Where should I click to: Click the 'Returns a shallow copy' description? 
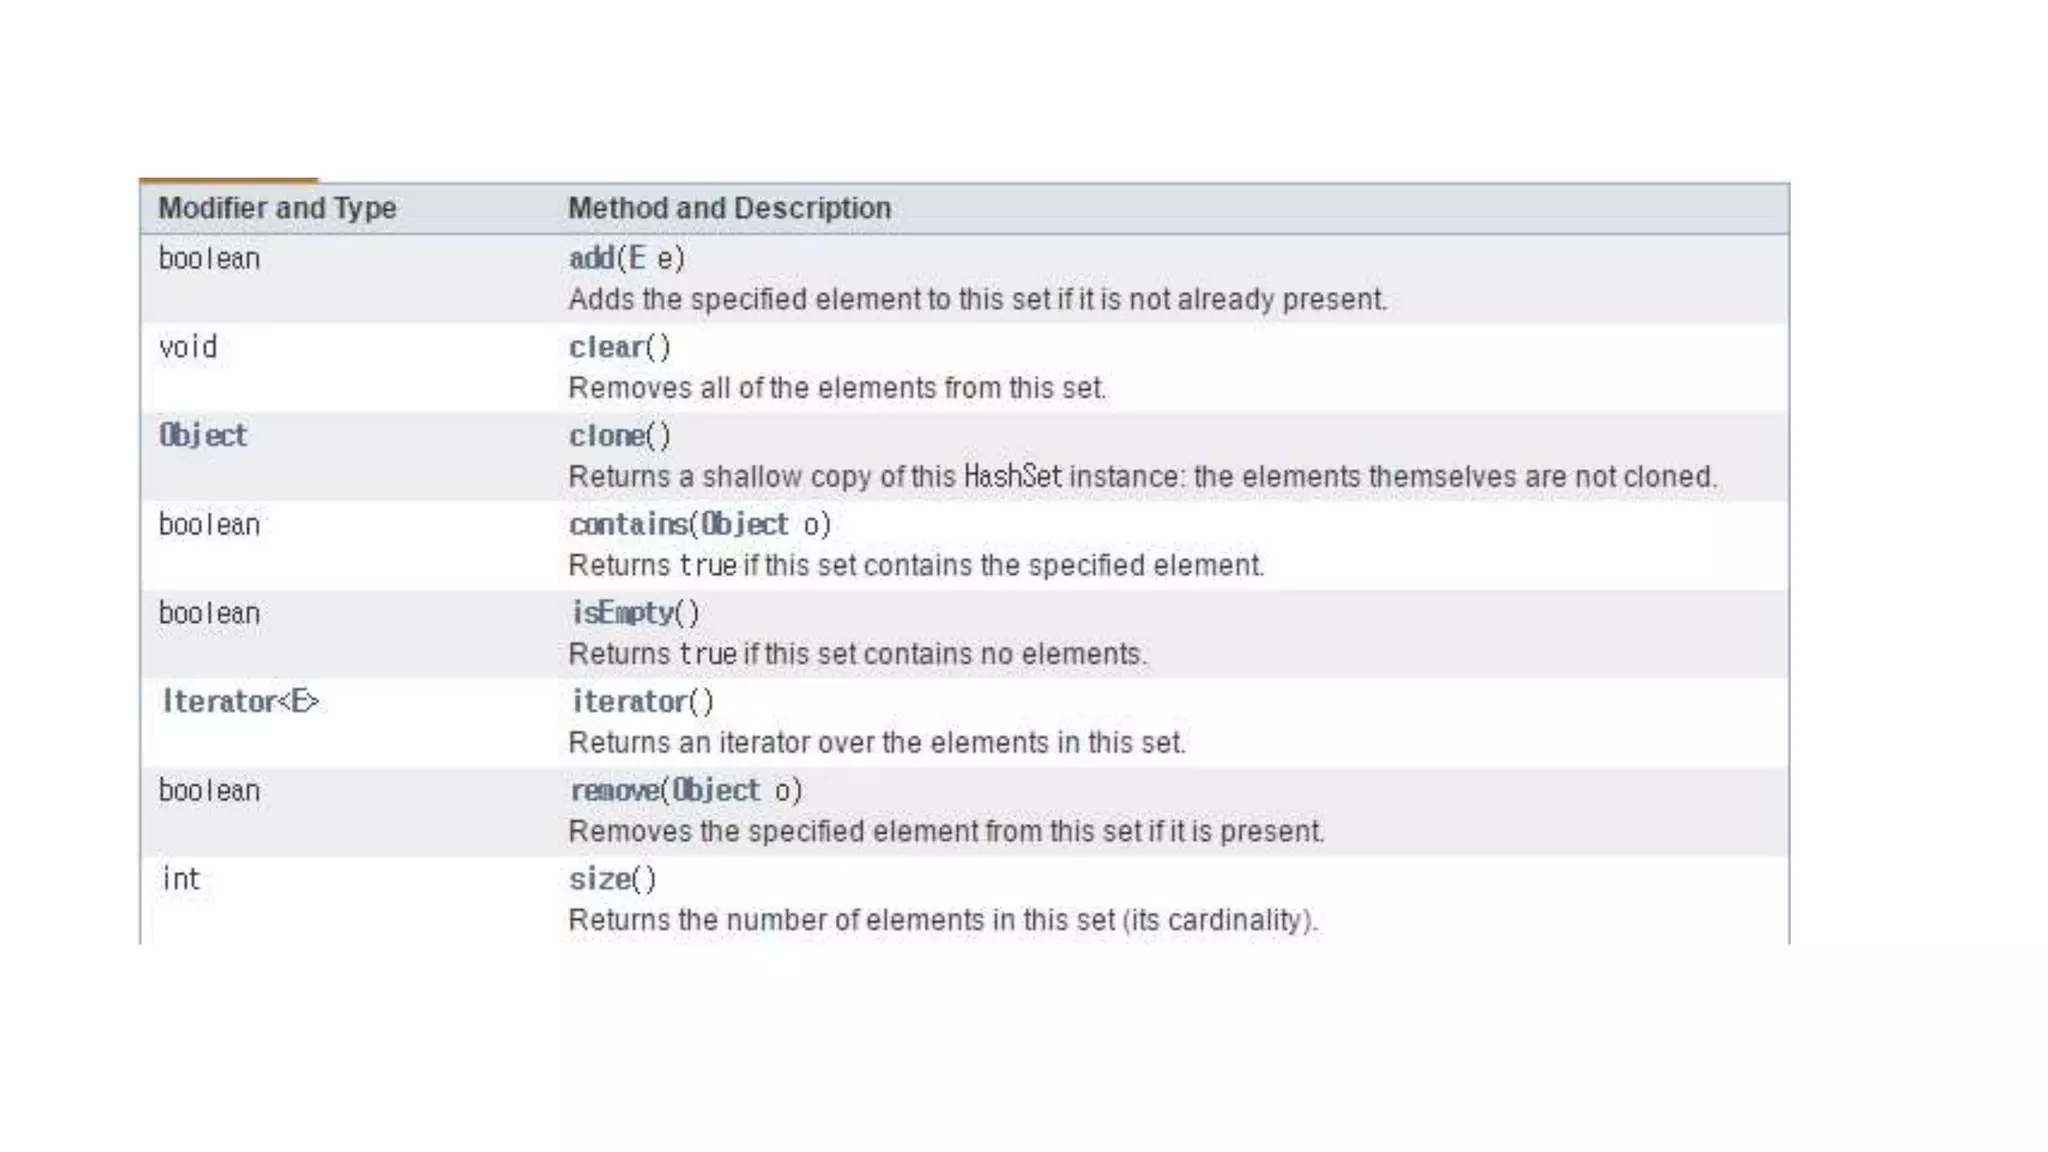[1142, 477]
